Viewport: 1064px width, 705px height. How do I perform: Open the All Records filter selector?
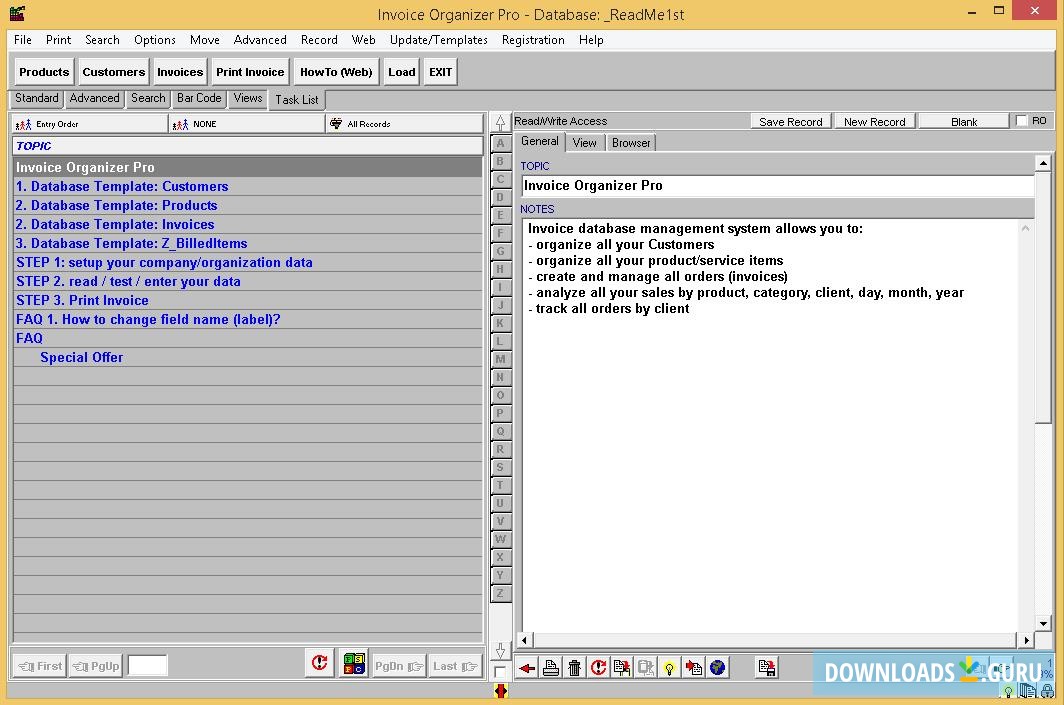[x=405, y=124]
